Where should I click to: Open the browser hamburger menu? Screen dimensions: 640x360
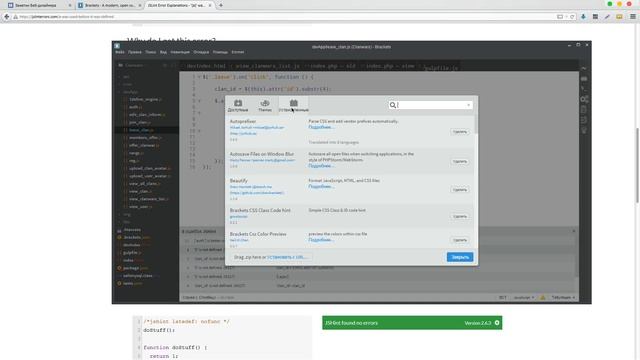pos(633,17)
